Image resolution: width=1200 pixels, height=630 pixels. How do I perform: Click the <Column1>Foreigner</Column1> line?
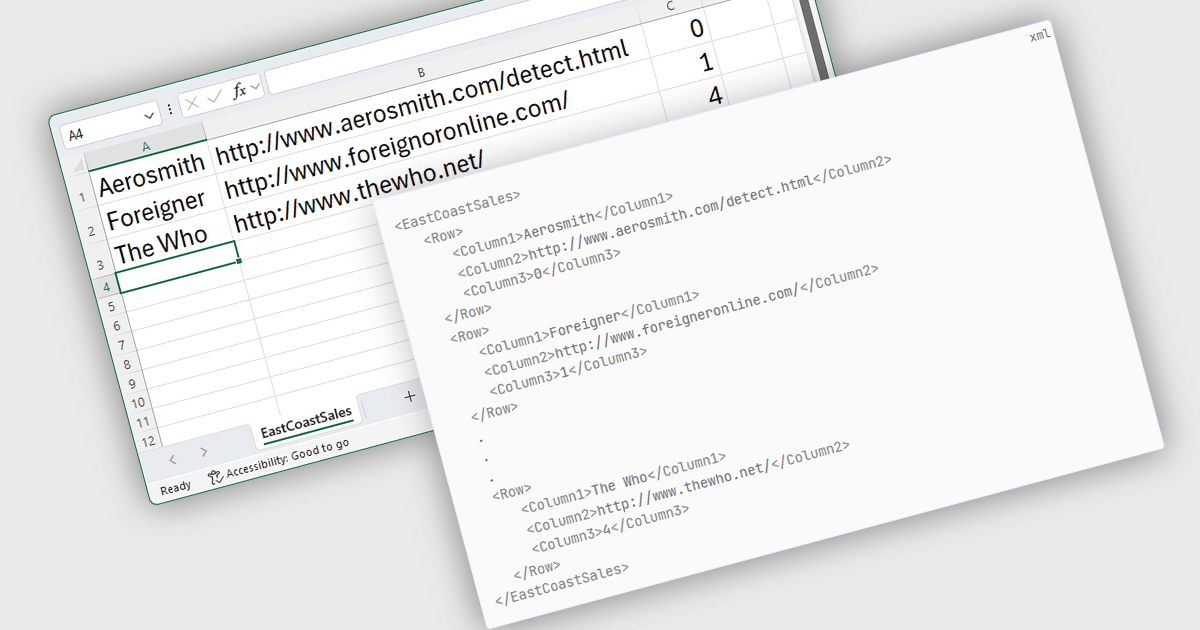[588, 325]
